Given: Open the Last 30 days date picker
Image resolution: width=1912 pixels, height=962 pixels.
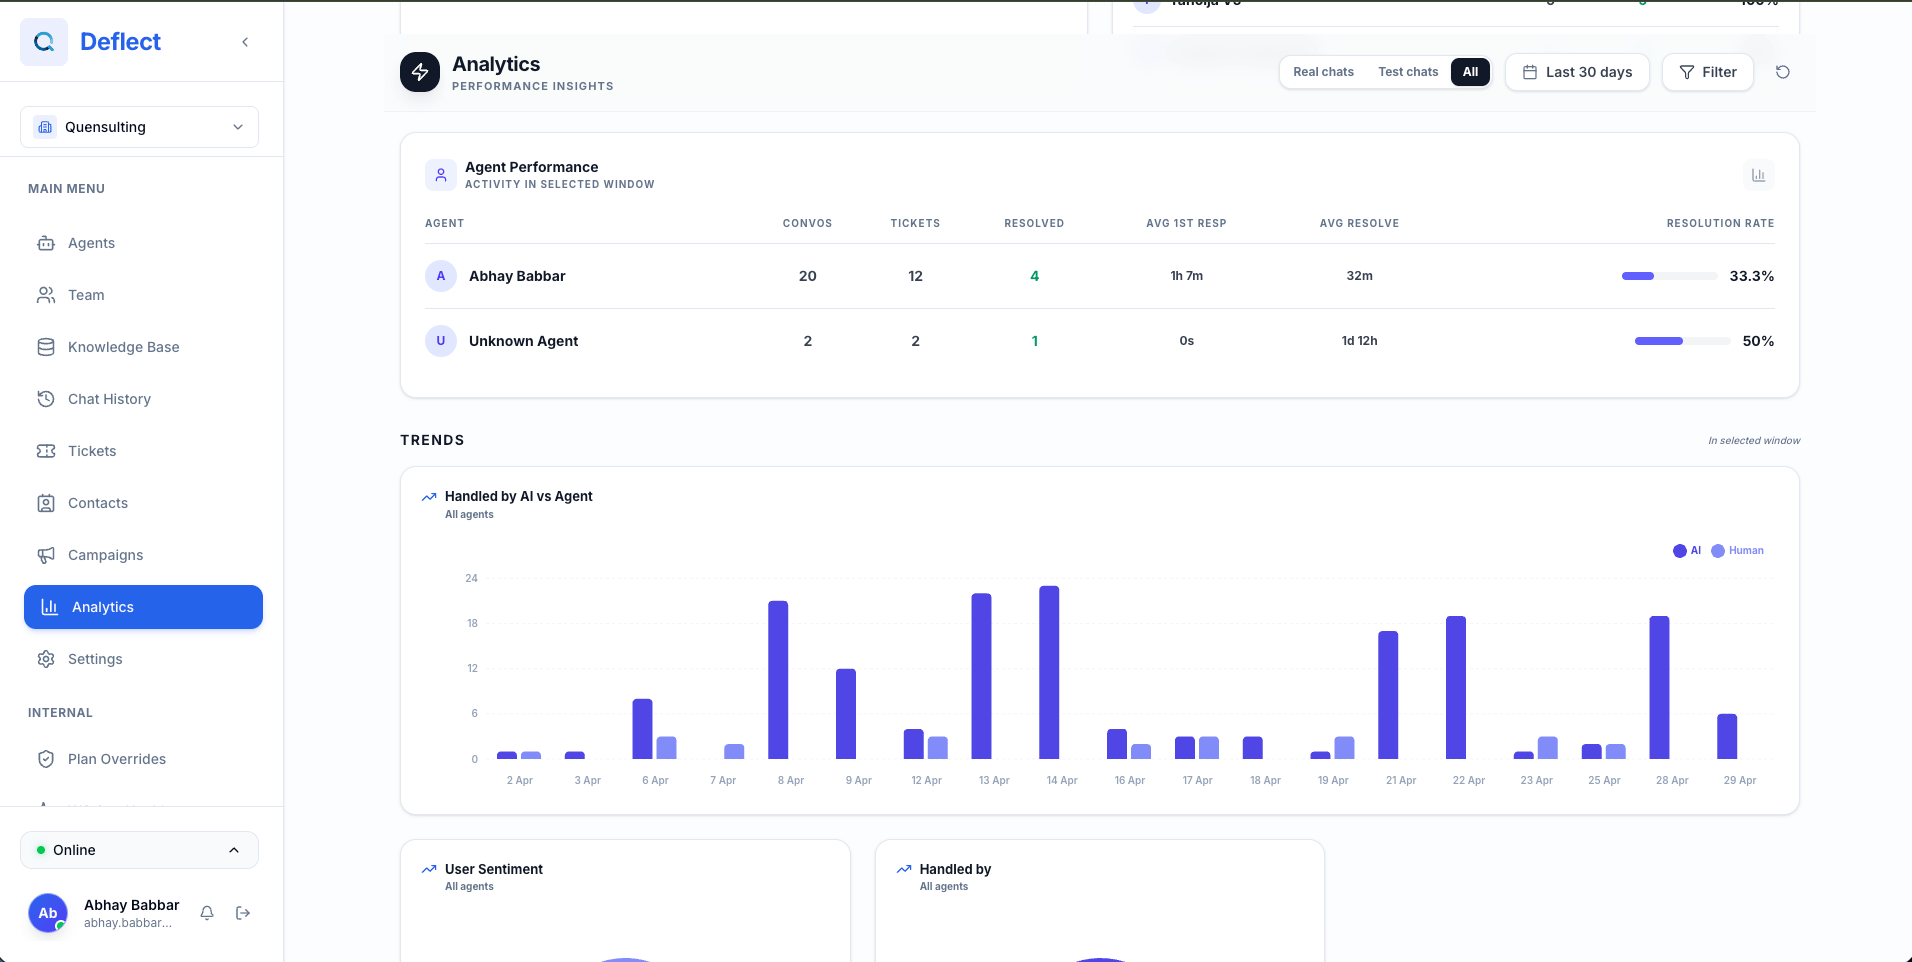Looking at the screenshot, I should [1577, 72].
